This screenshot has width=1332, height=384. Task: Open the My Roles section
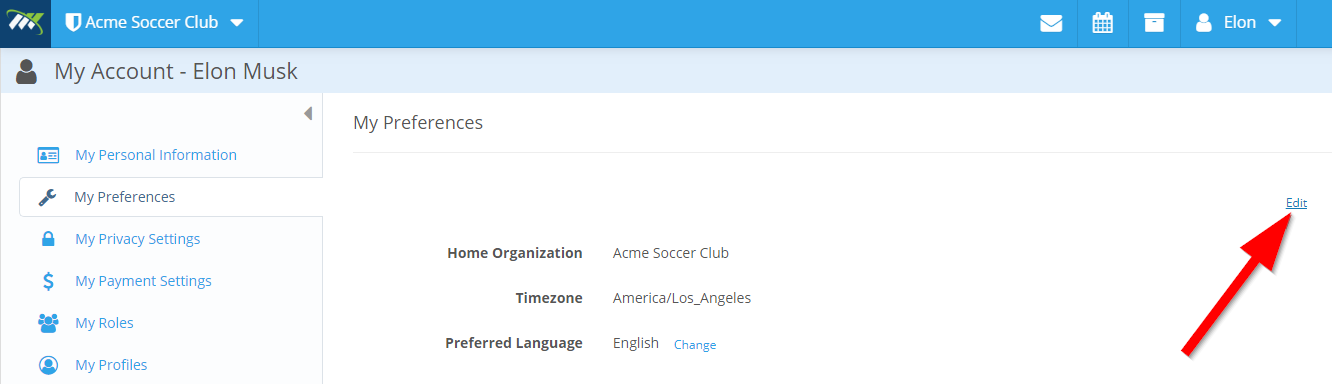pos(104,323)
